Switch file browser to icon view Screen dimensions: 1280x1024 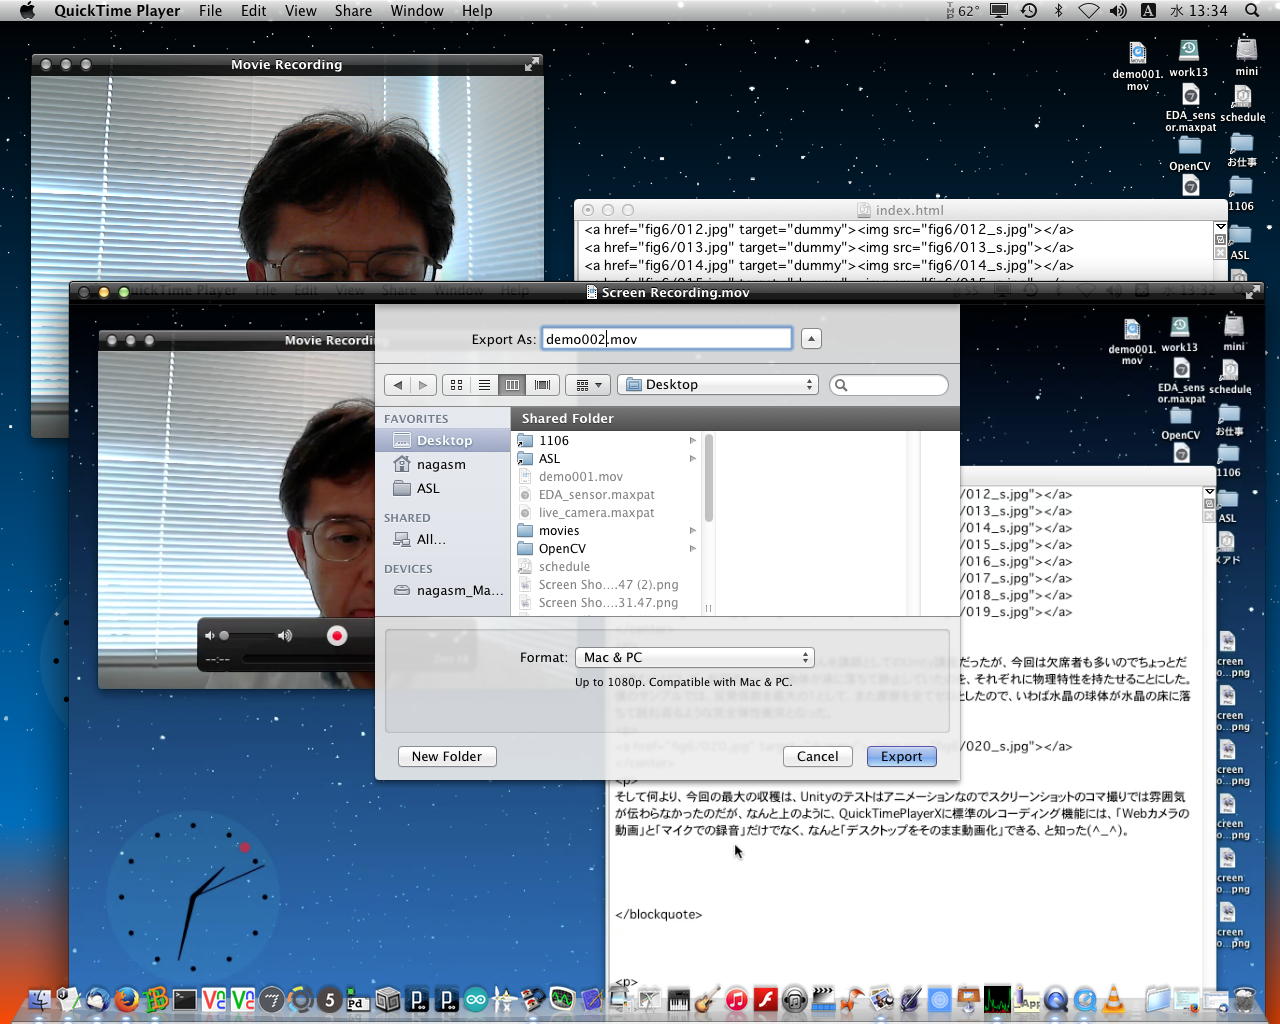(456, 385)
